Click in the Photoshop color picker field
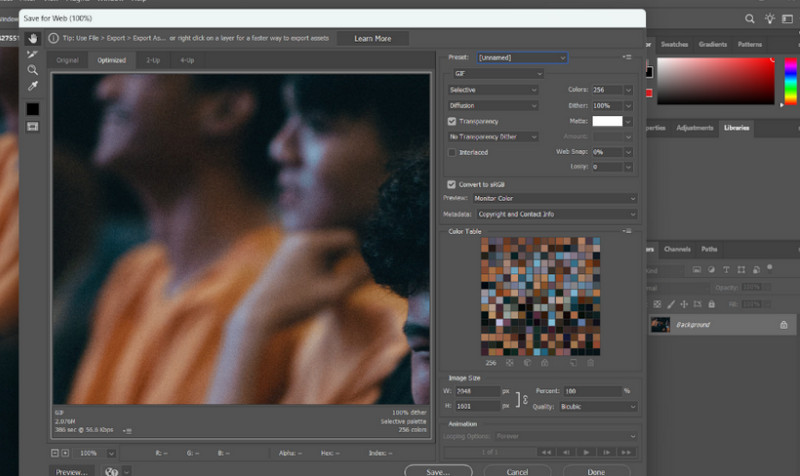800x476 pixels. [715, 81]
